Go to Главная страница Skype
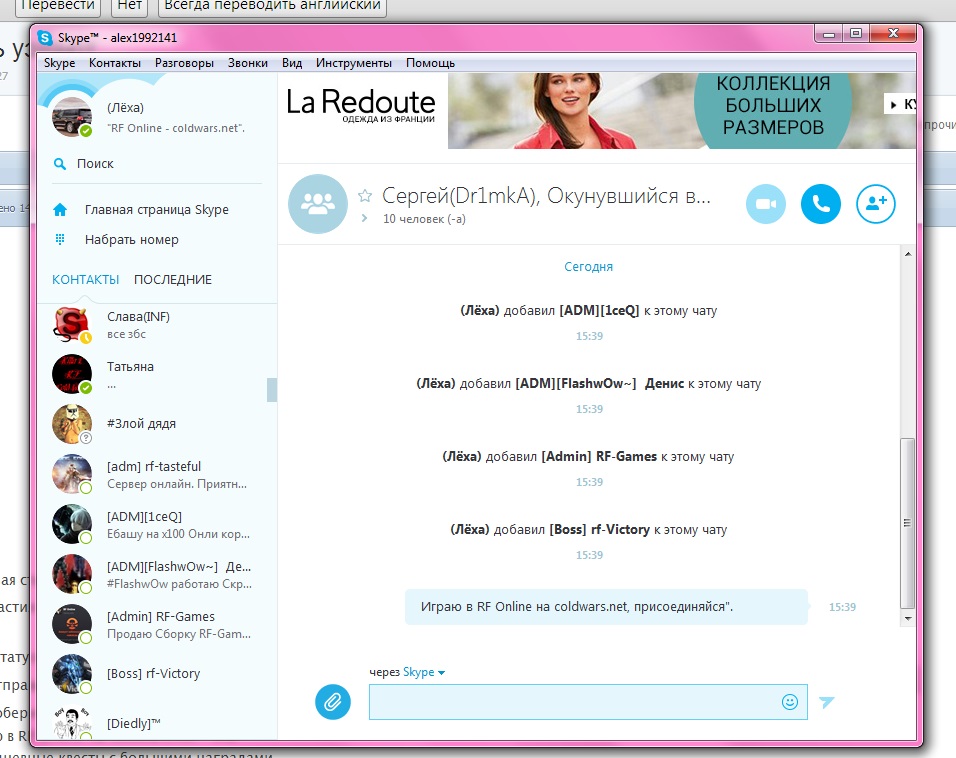This screenshot has width=956, height=758. 157,210
